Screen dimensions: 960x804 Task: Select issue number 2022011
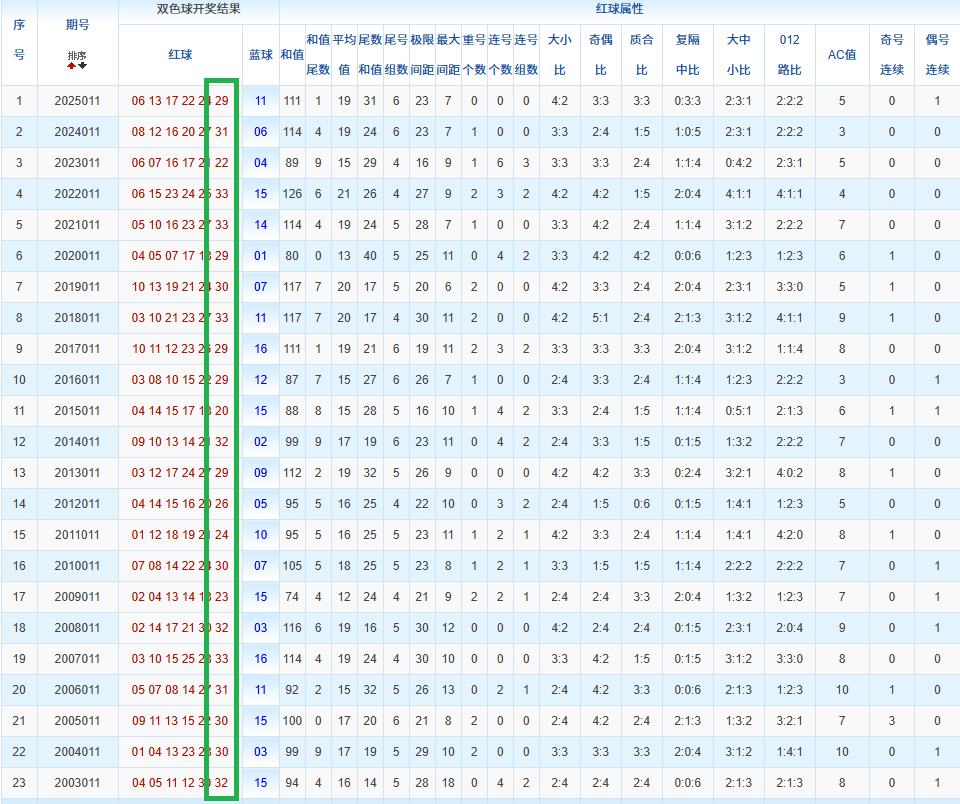pos(77,193)
